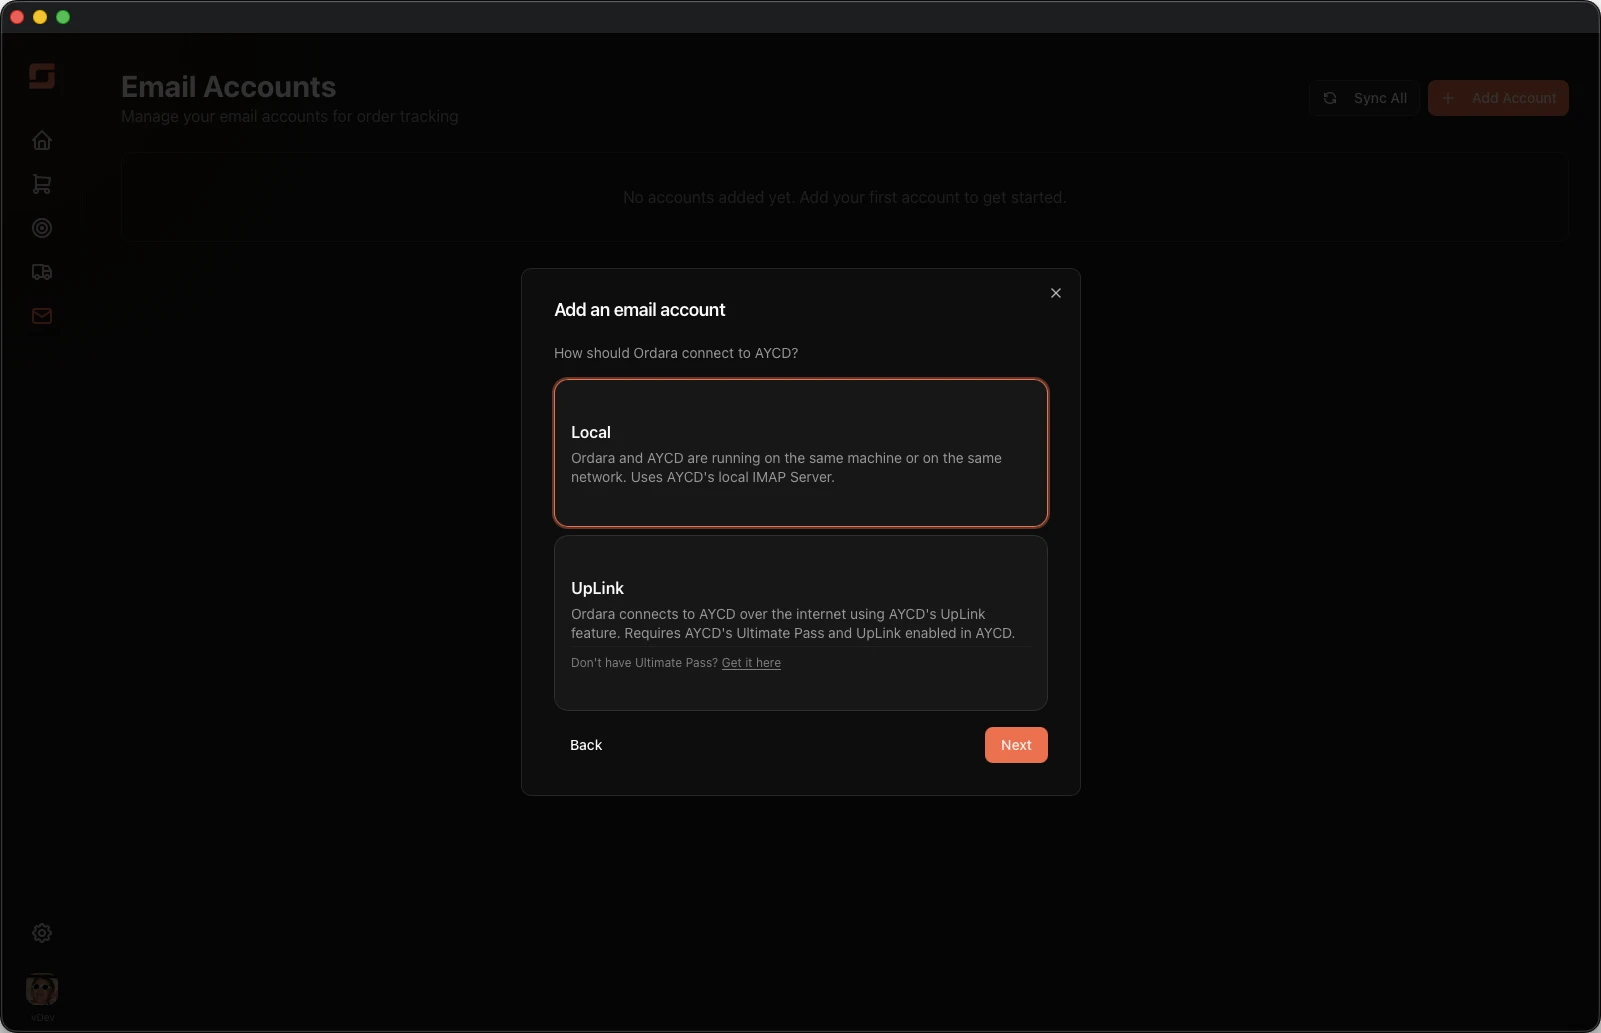Choose the UpLink connection option
The height and width of the screenshot is (1033, 1601).
[x=801, y=623]
